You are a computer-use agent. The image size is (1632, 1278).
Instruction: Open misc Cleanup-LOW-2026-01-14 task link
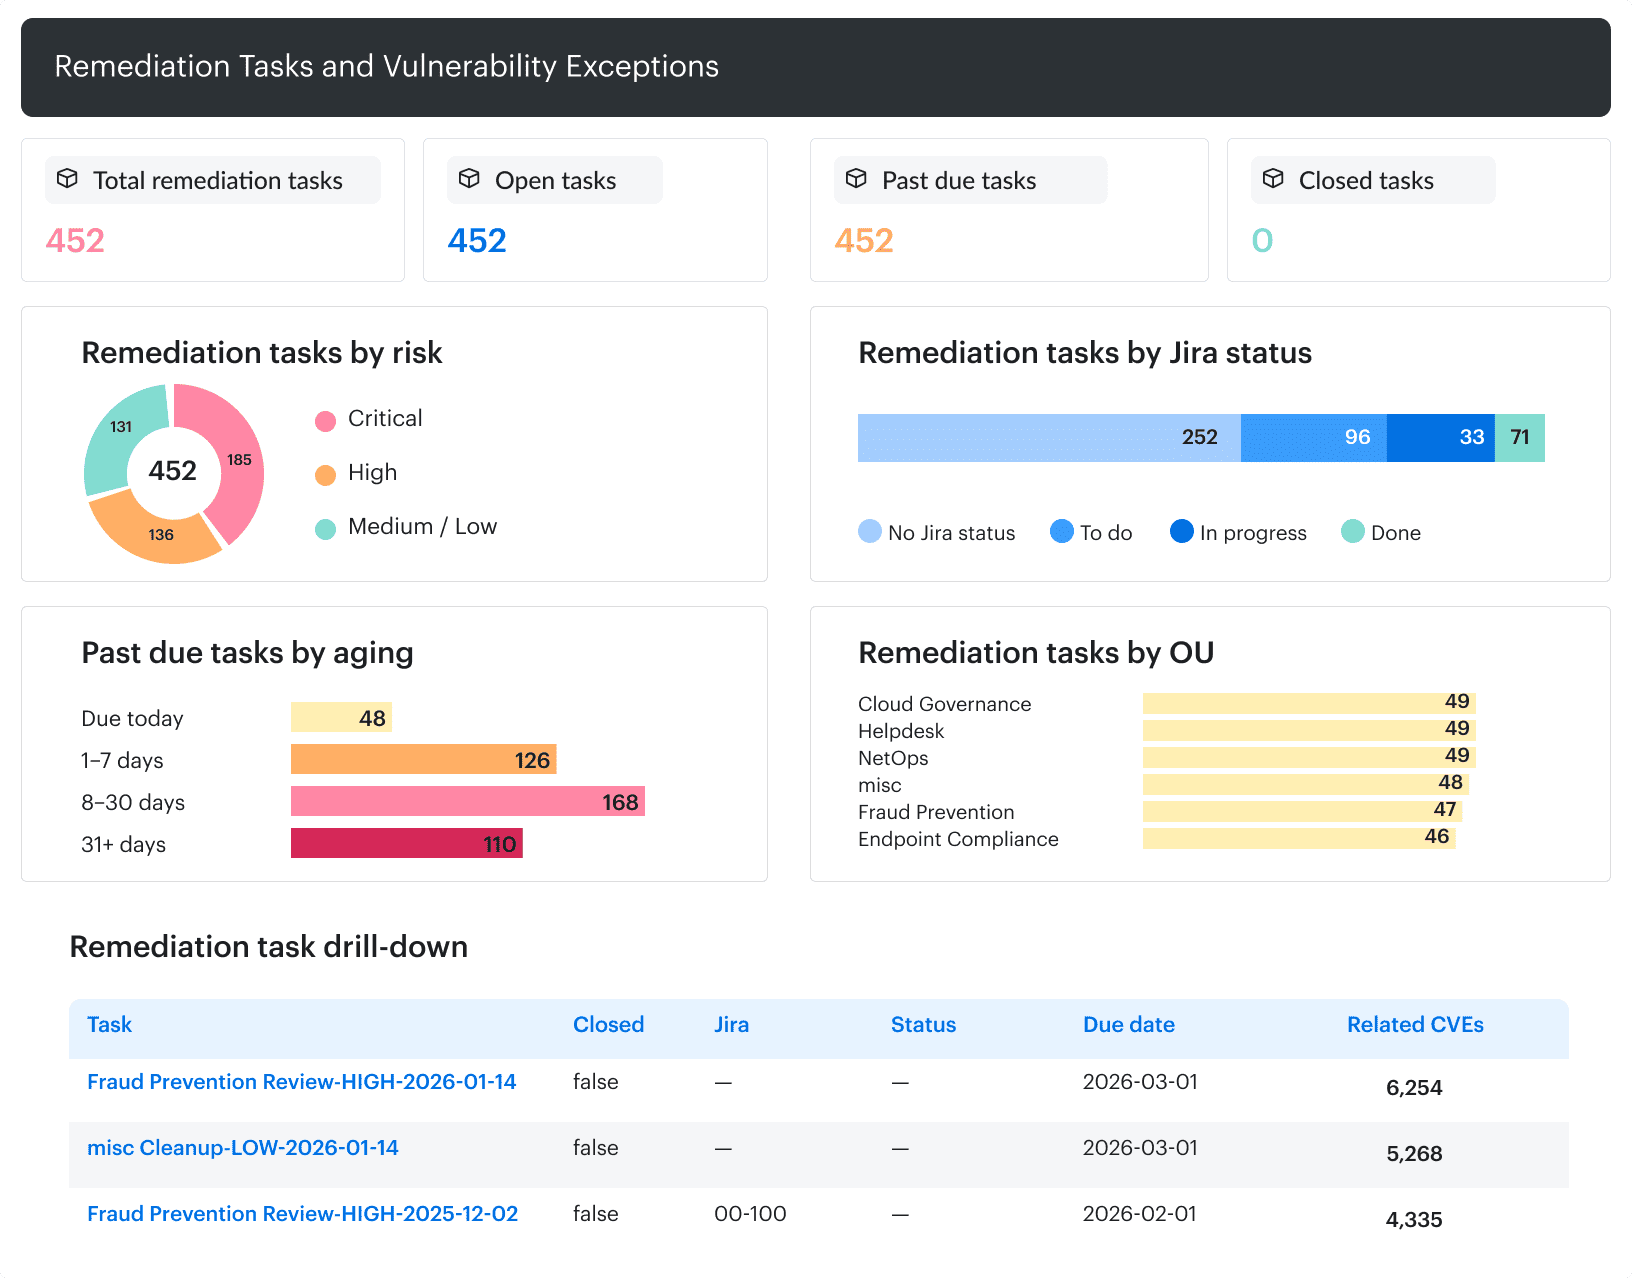pyautogui.click(x=242, y=1148)
